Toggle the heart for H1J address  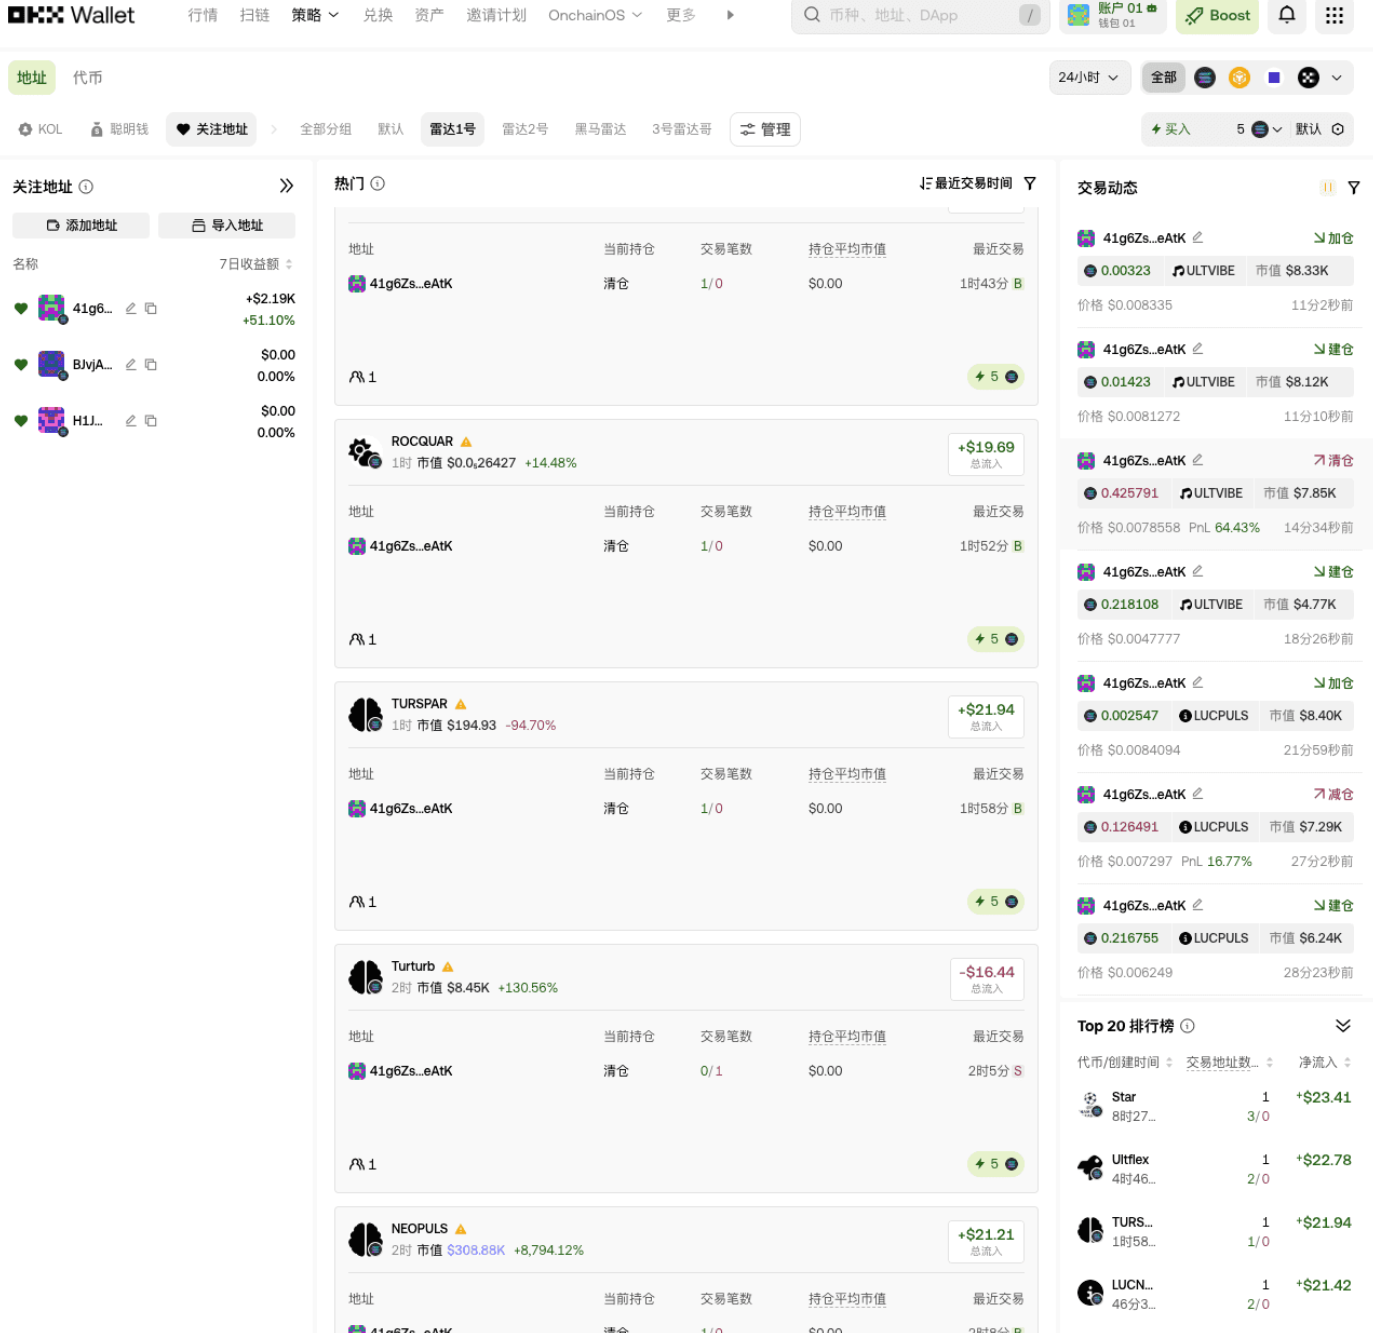(x=21, y=421)
